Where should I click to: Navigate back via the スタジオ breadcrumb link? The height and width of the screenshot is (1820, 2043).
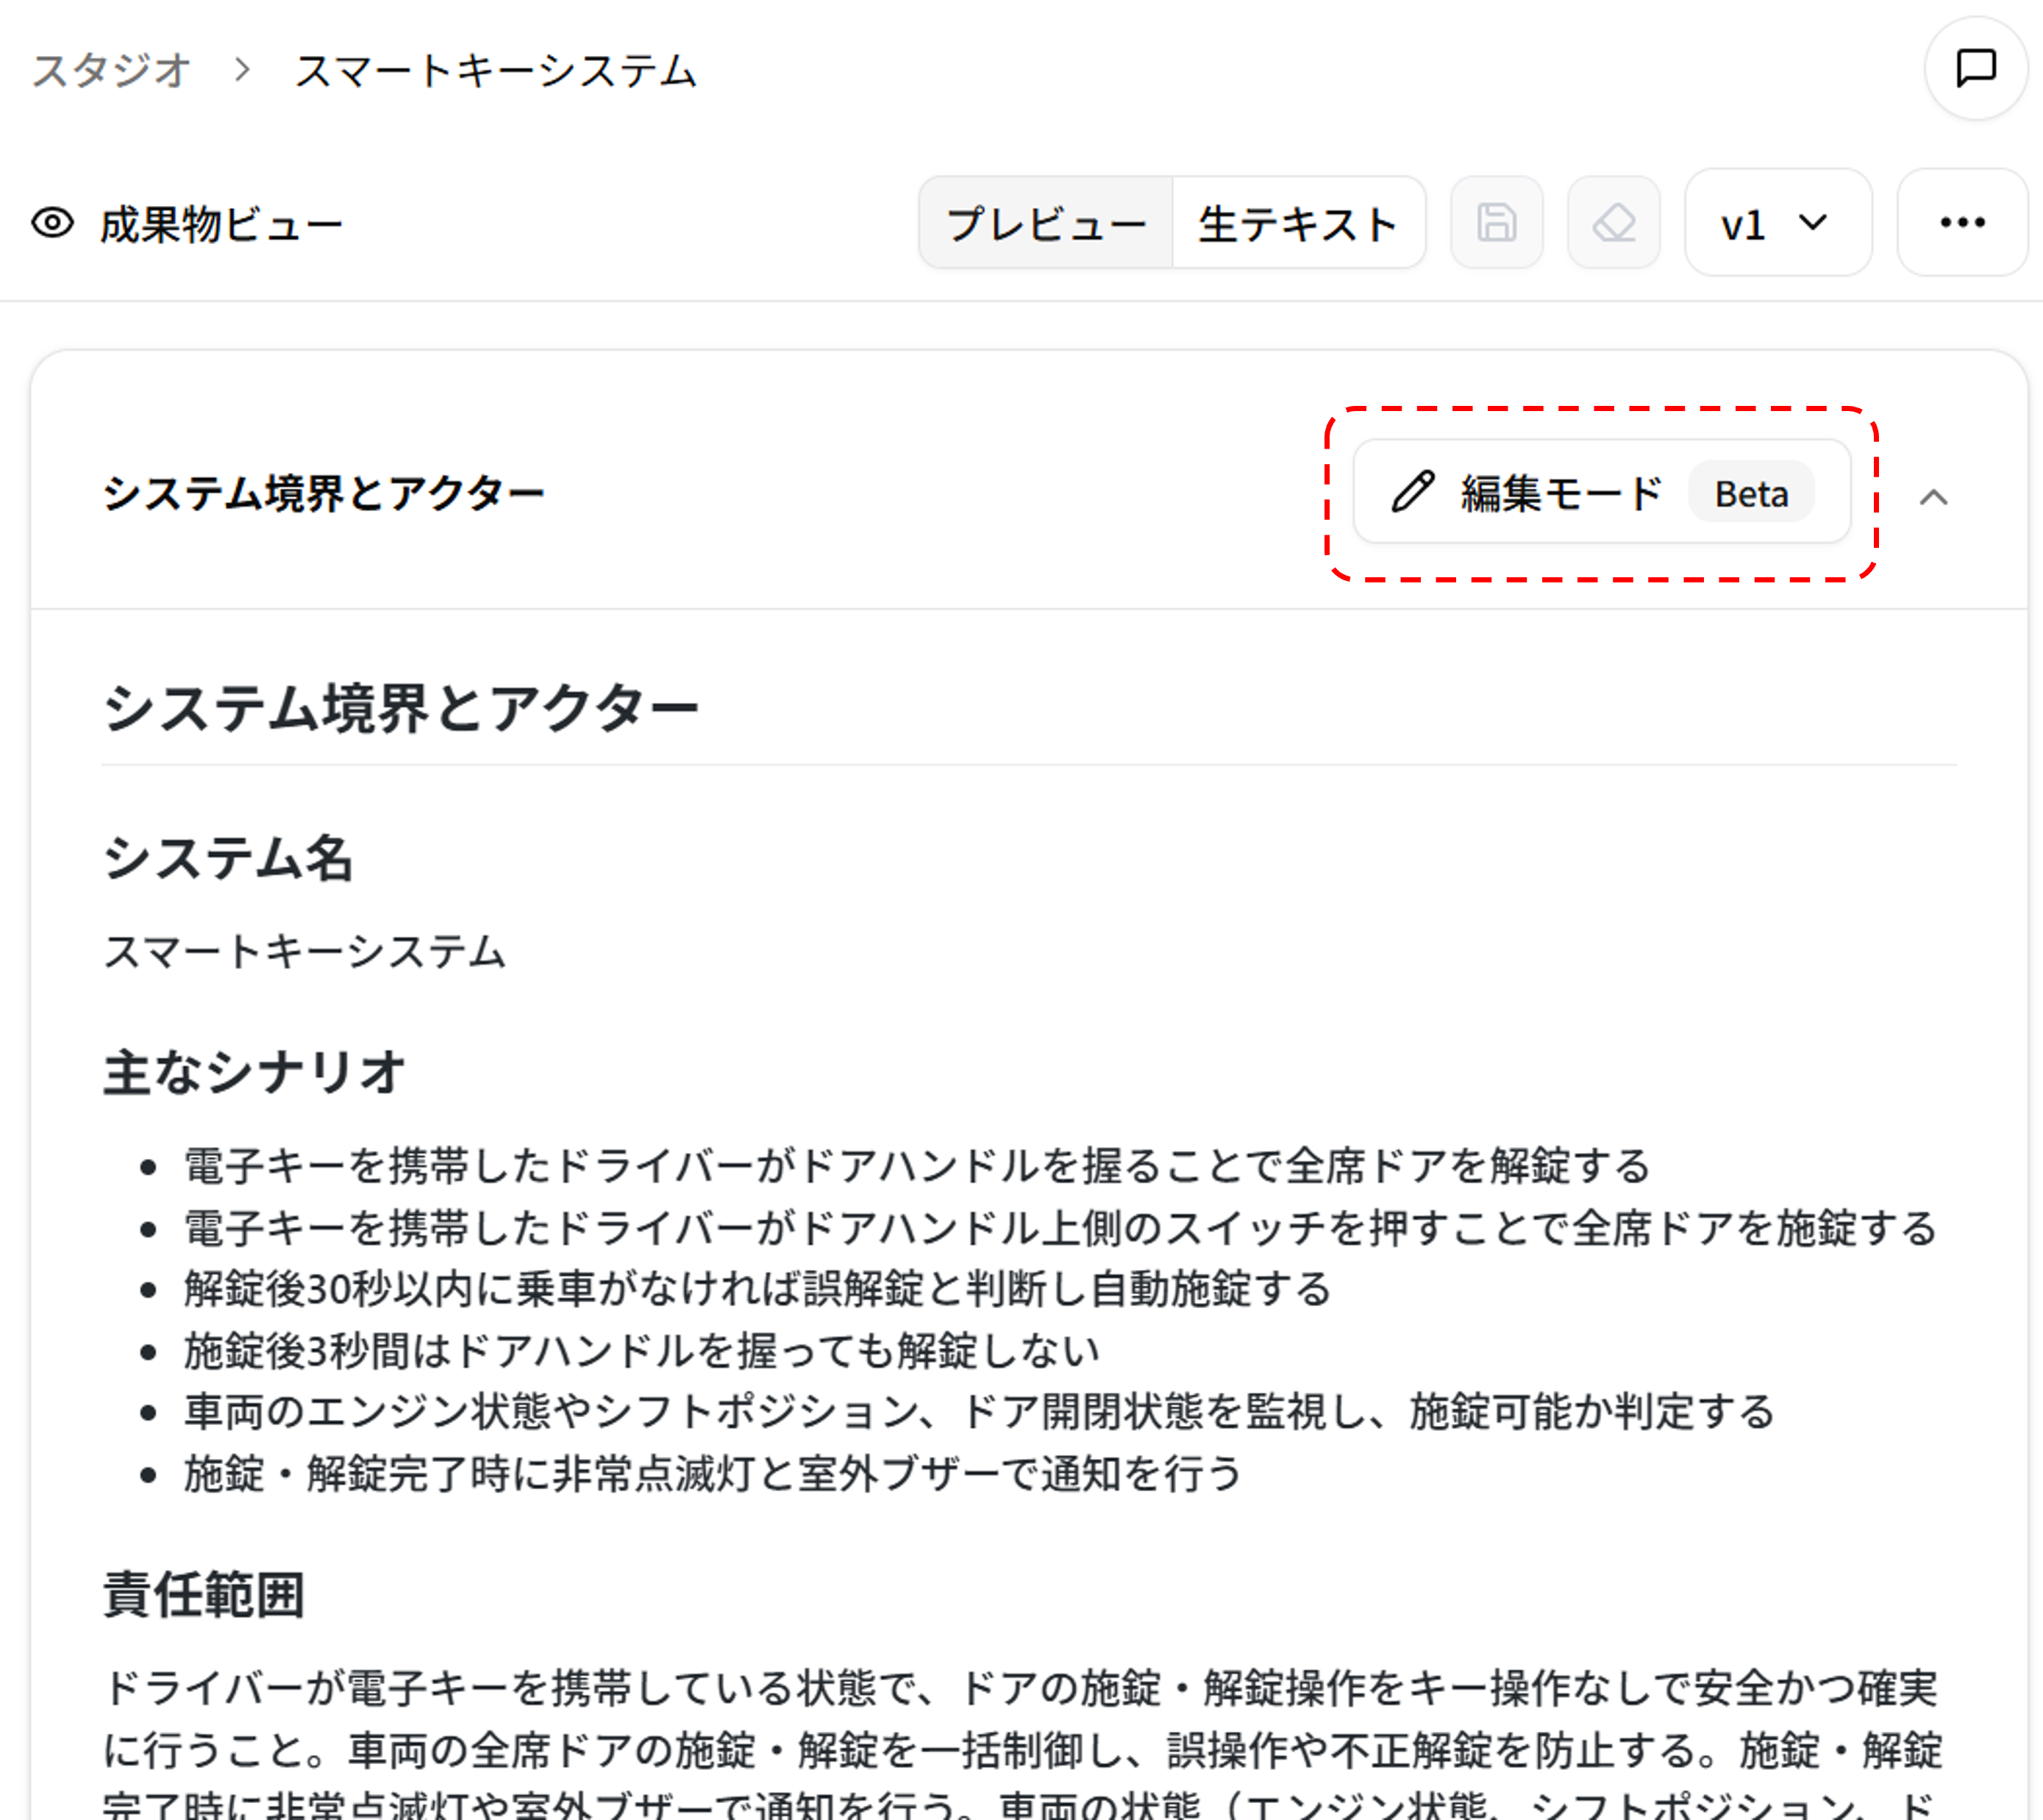112,70
